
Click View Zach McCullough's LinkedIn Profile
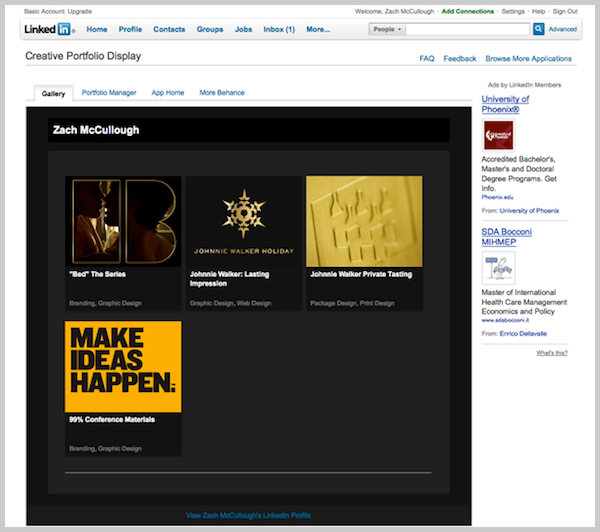pyautogui.click(x=248, y=516)
